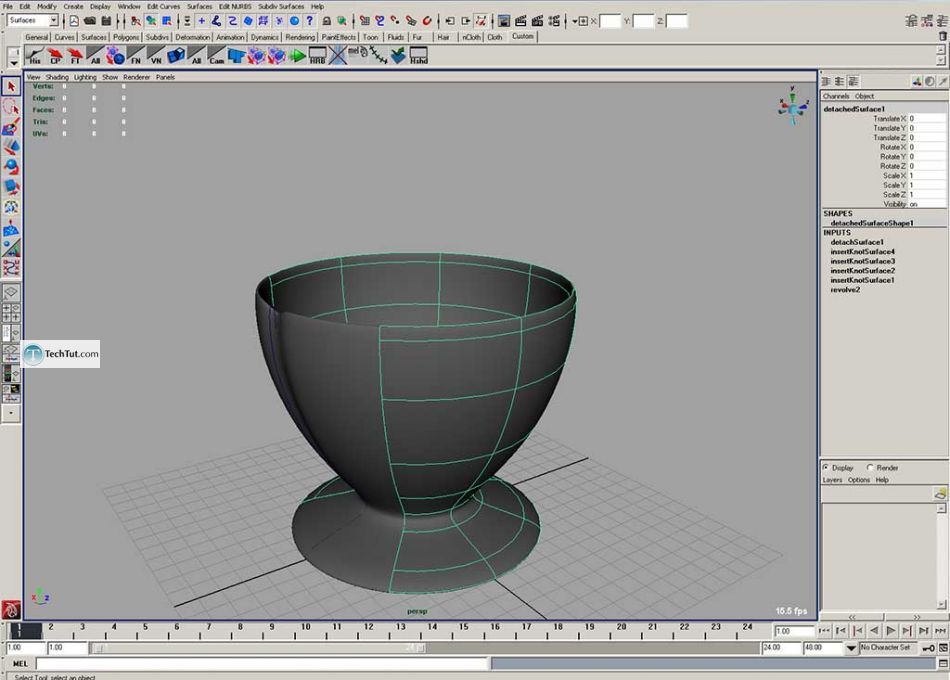The image size is (950, 680).
Task: Open the Edit Curves menu
Action: (x=163, y=6)
